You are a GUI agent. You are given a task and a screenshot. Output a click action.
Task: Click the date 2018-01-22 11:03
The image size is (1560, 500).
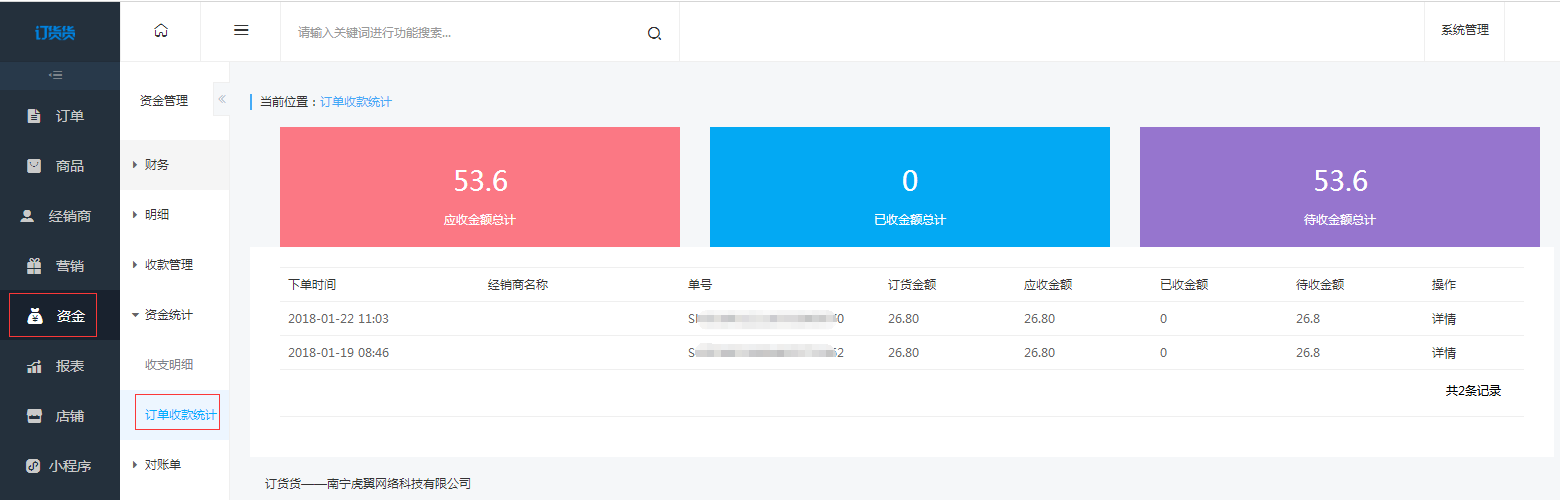(338, 319)
